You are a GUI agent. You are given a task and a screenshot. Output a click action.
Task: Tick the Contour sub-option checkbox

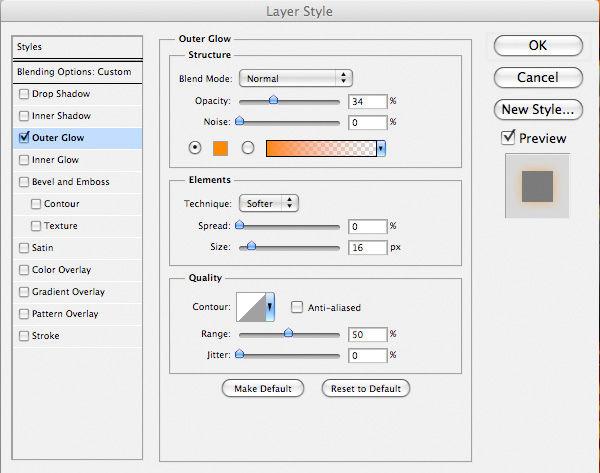(x=36, y=204)
